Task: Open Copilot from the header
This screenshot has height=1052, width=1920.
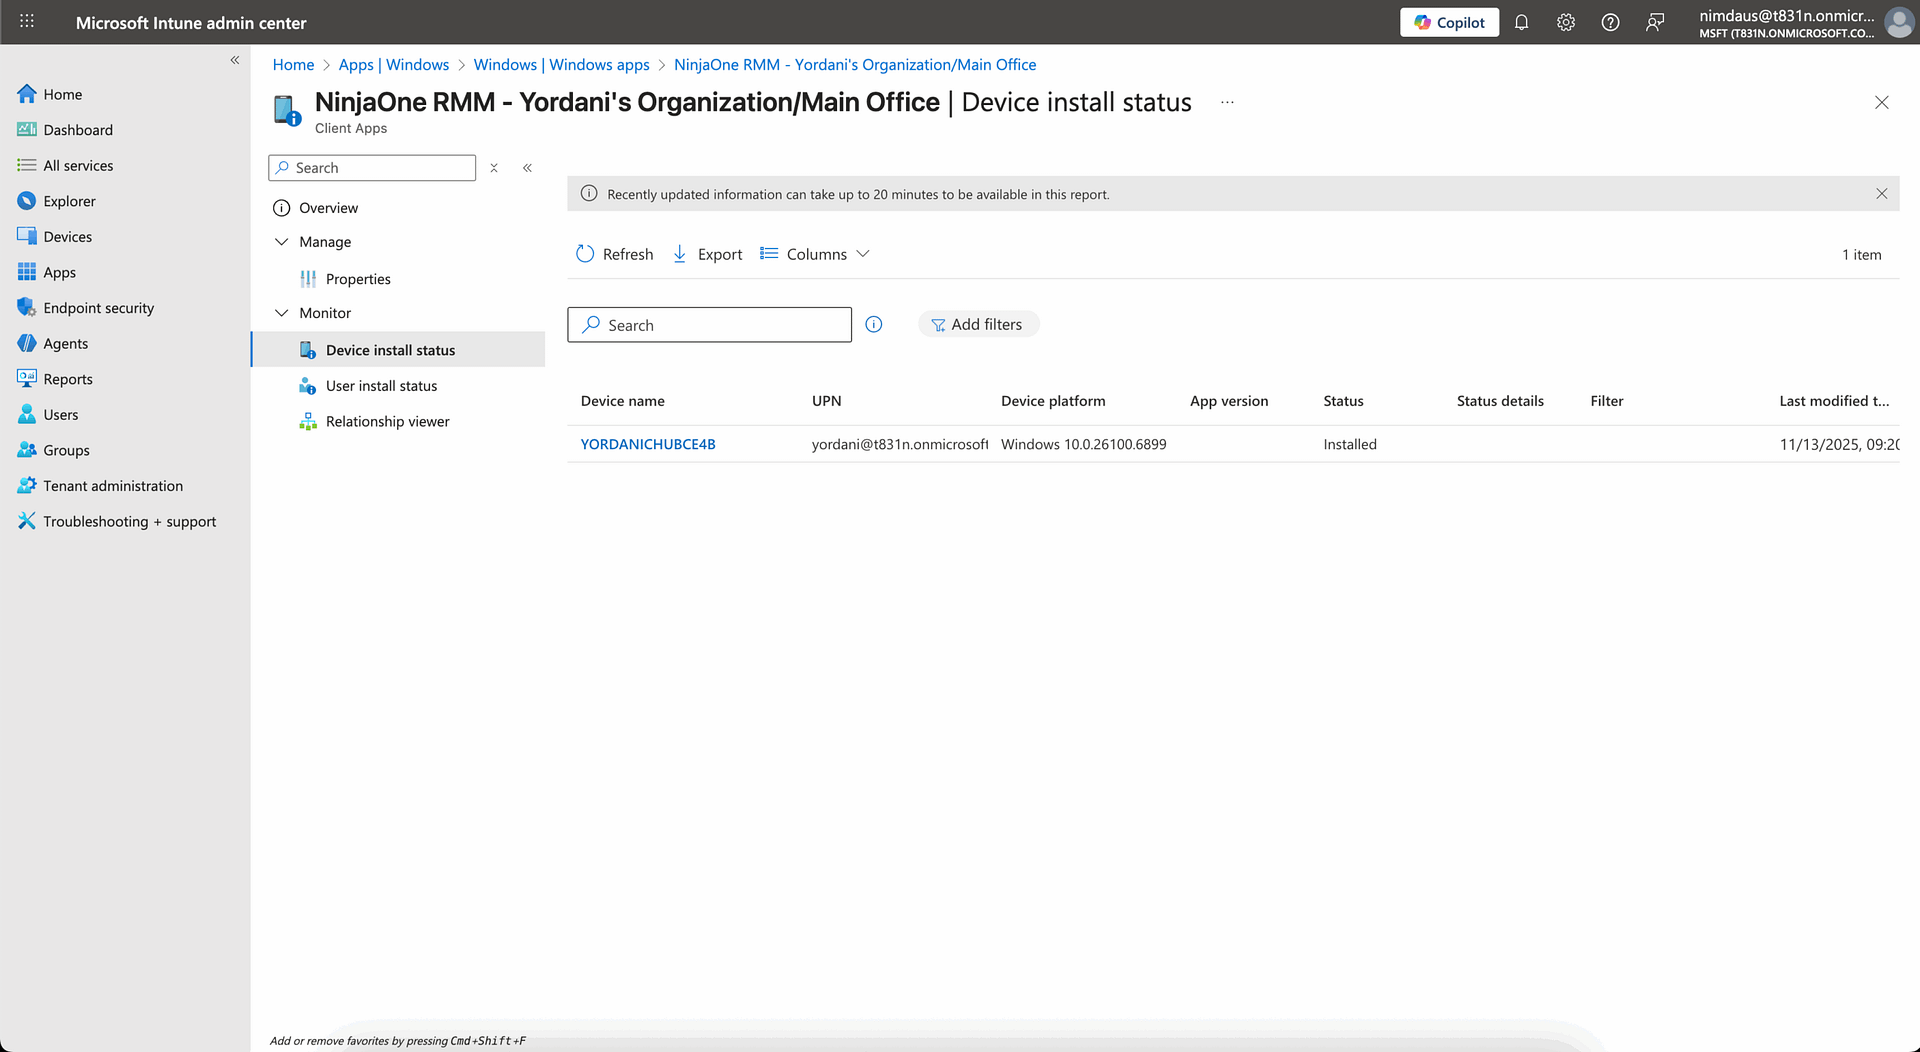Action: (1449, 22)
